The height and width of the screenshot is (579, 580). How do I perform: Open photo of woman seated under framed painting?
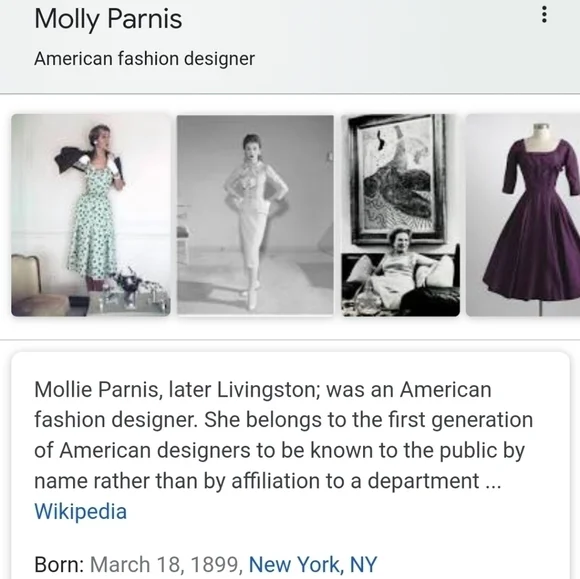pyautogui.click(x=401, y=215)
